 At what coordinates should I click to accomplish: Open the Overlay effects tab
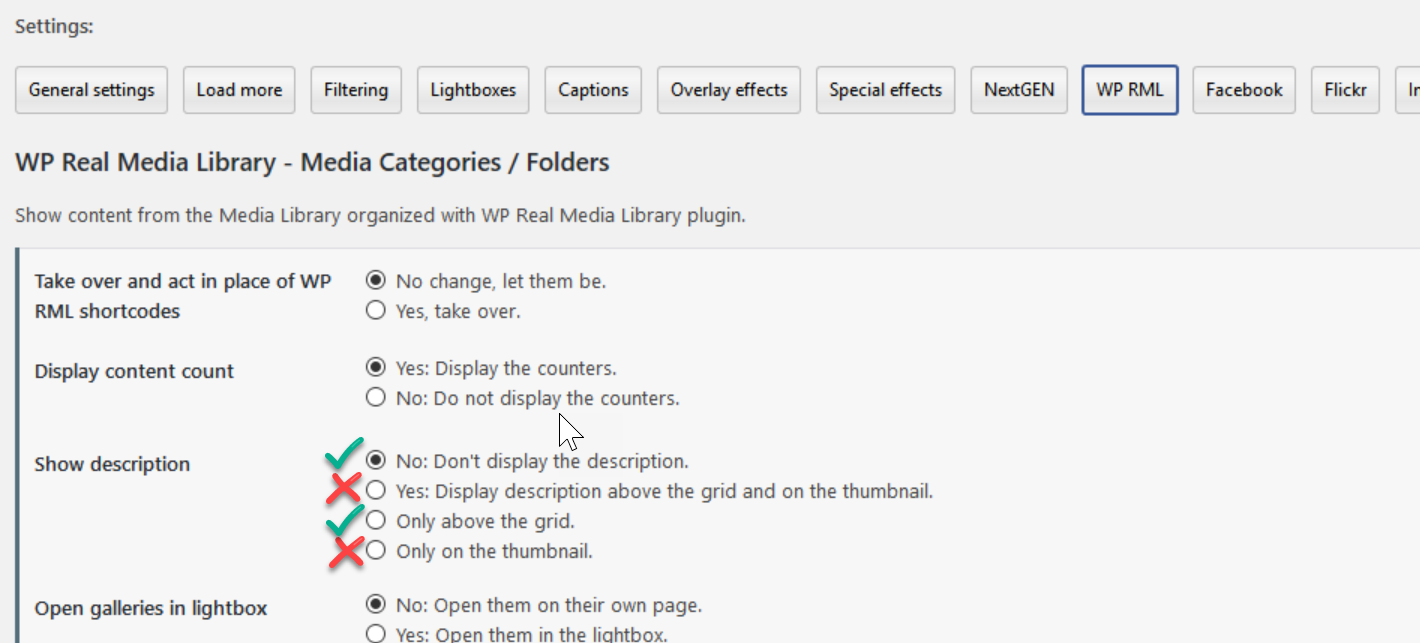(728, 90)
